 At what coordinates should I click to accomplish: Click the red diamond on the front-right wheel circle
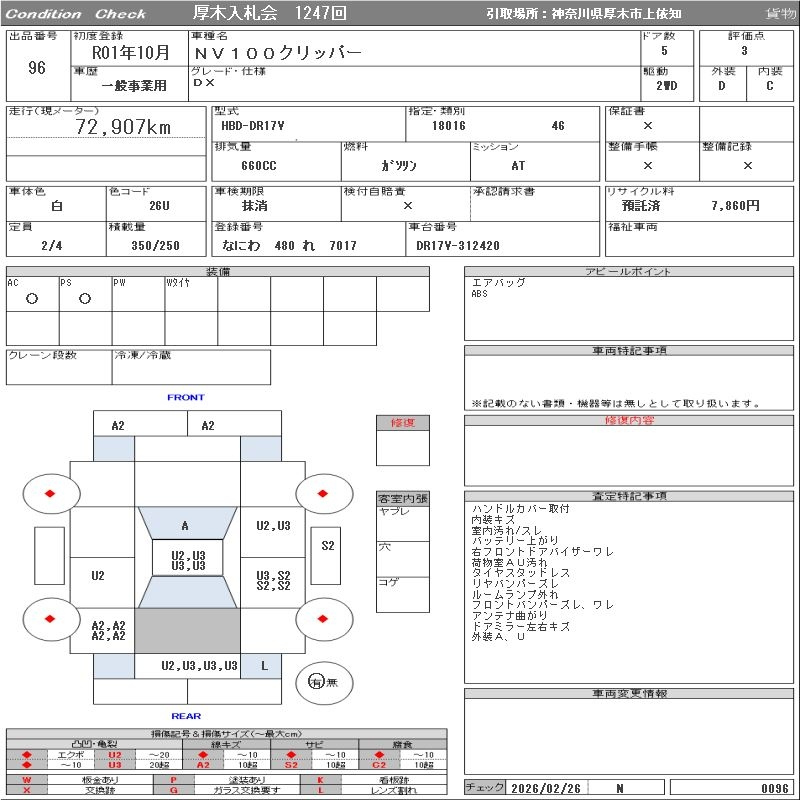tap(324, 493)
